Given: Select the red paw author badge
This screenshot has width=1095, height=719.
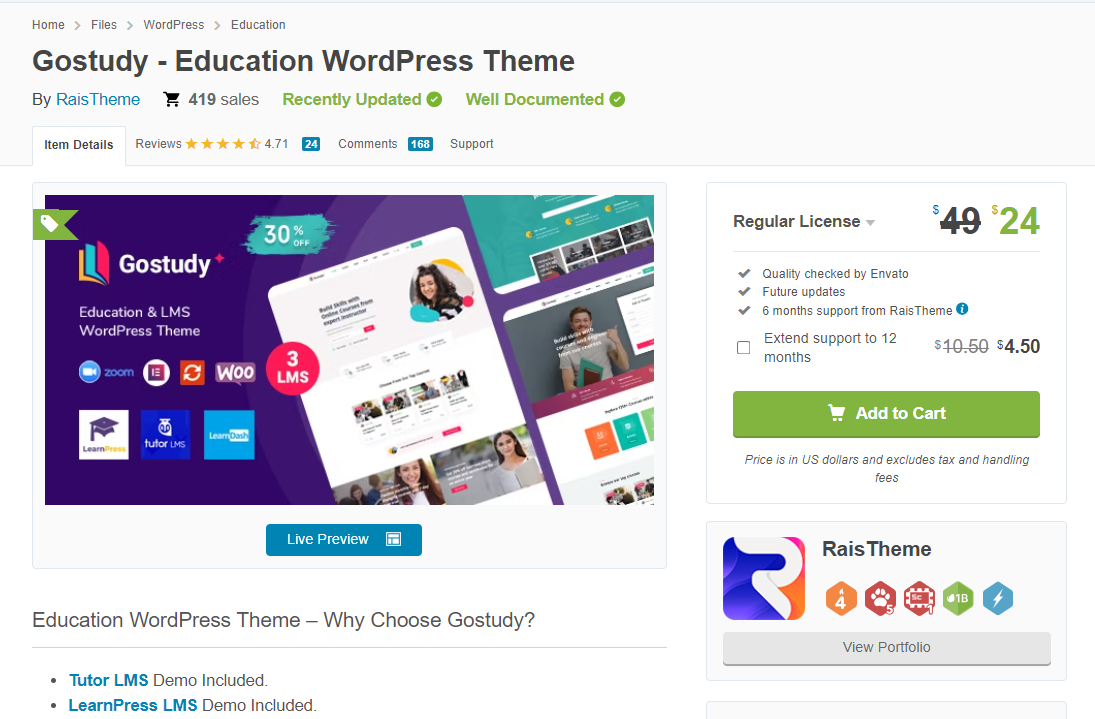Looking at the screenshot, I should 880,597.
